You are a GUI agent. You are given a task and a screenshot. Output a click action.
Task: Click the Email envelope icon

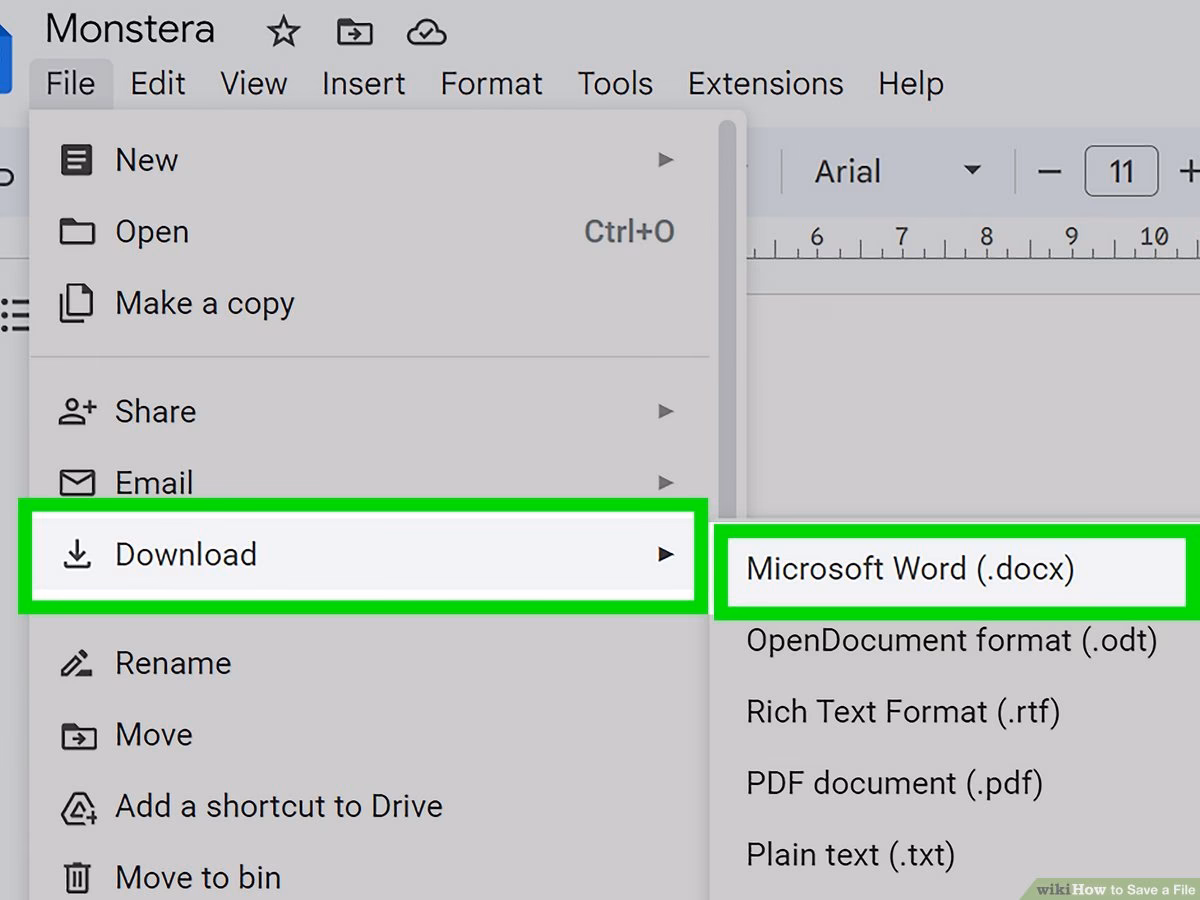77,483
